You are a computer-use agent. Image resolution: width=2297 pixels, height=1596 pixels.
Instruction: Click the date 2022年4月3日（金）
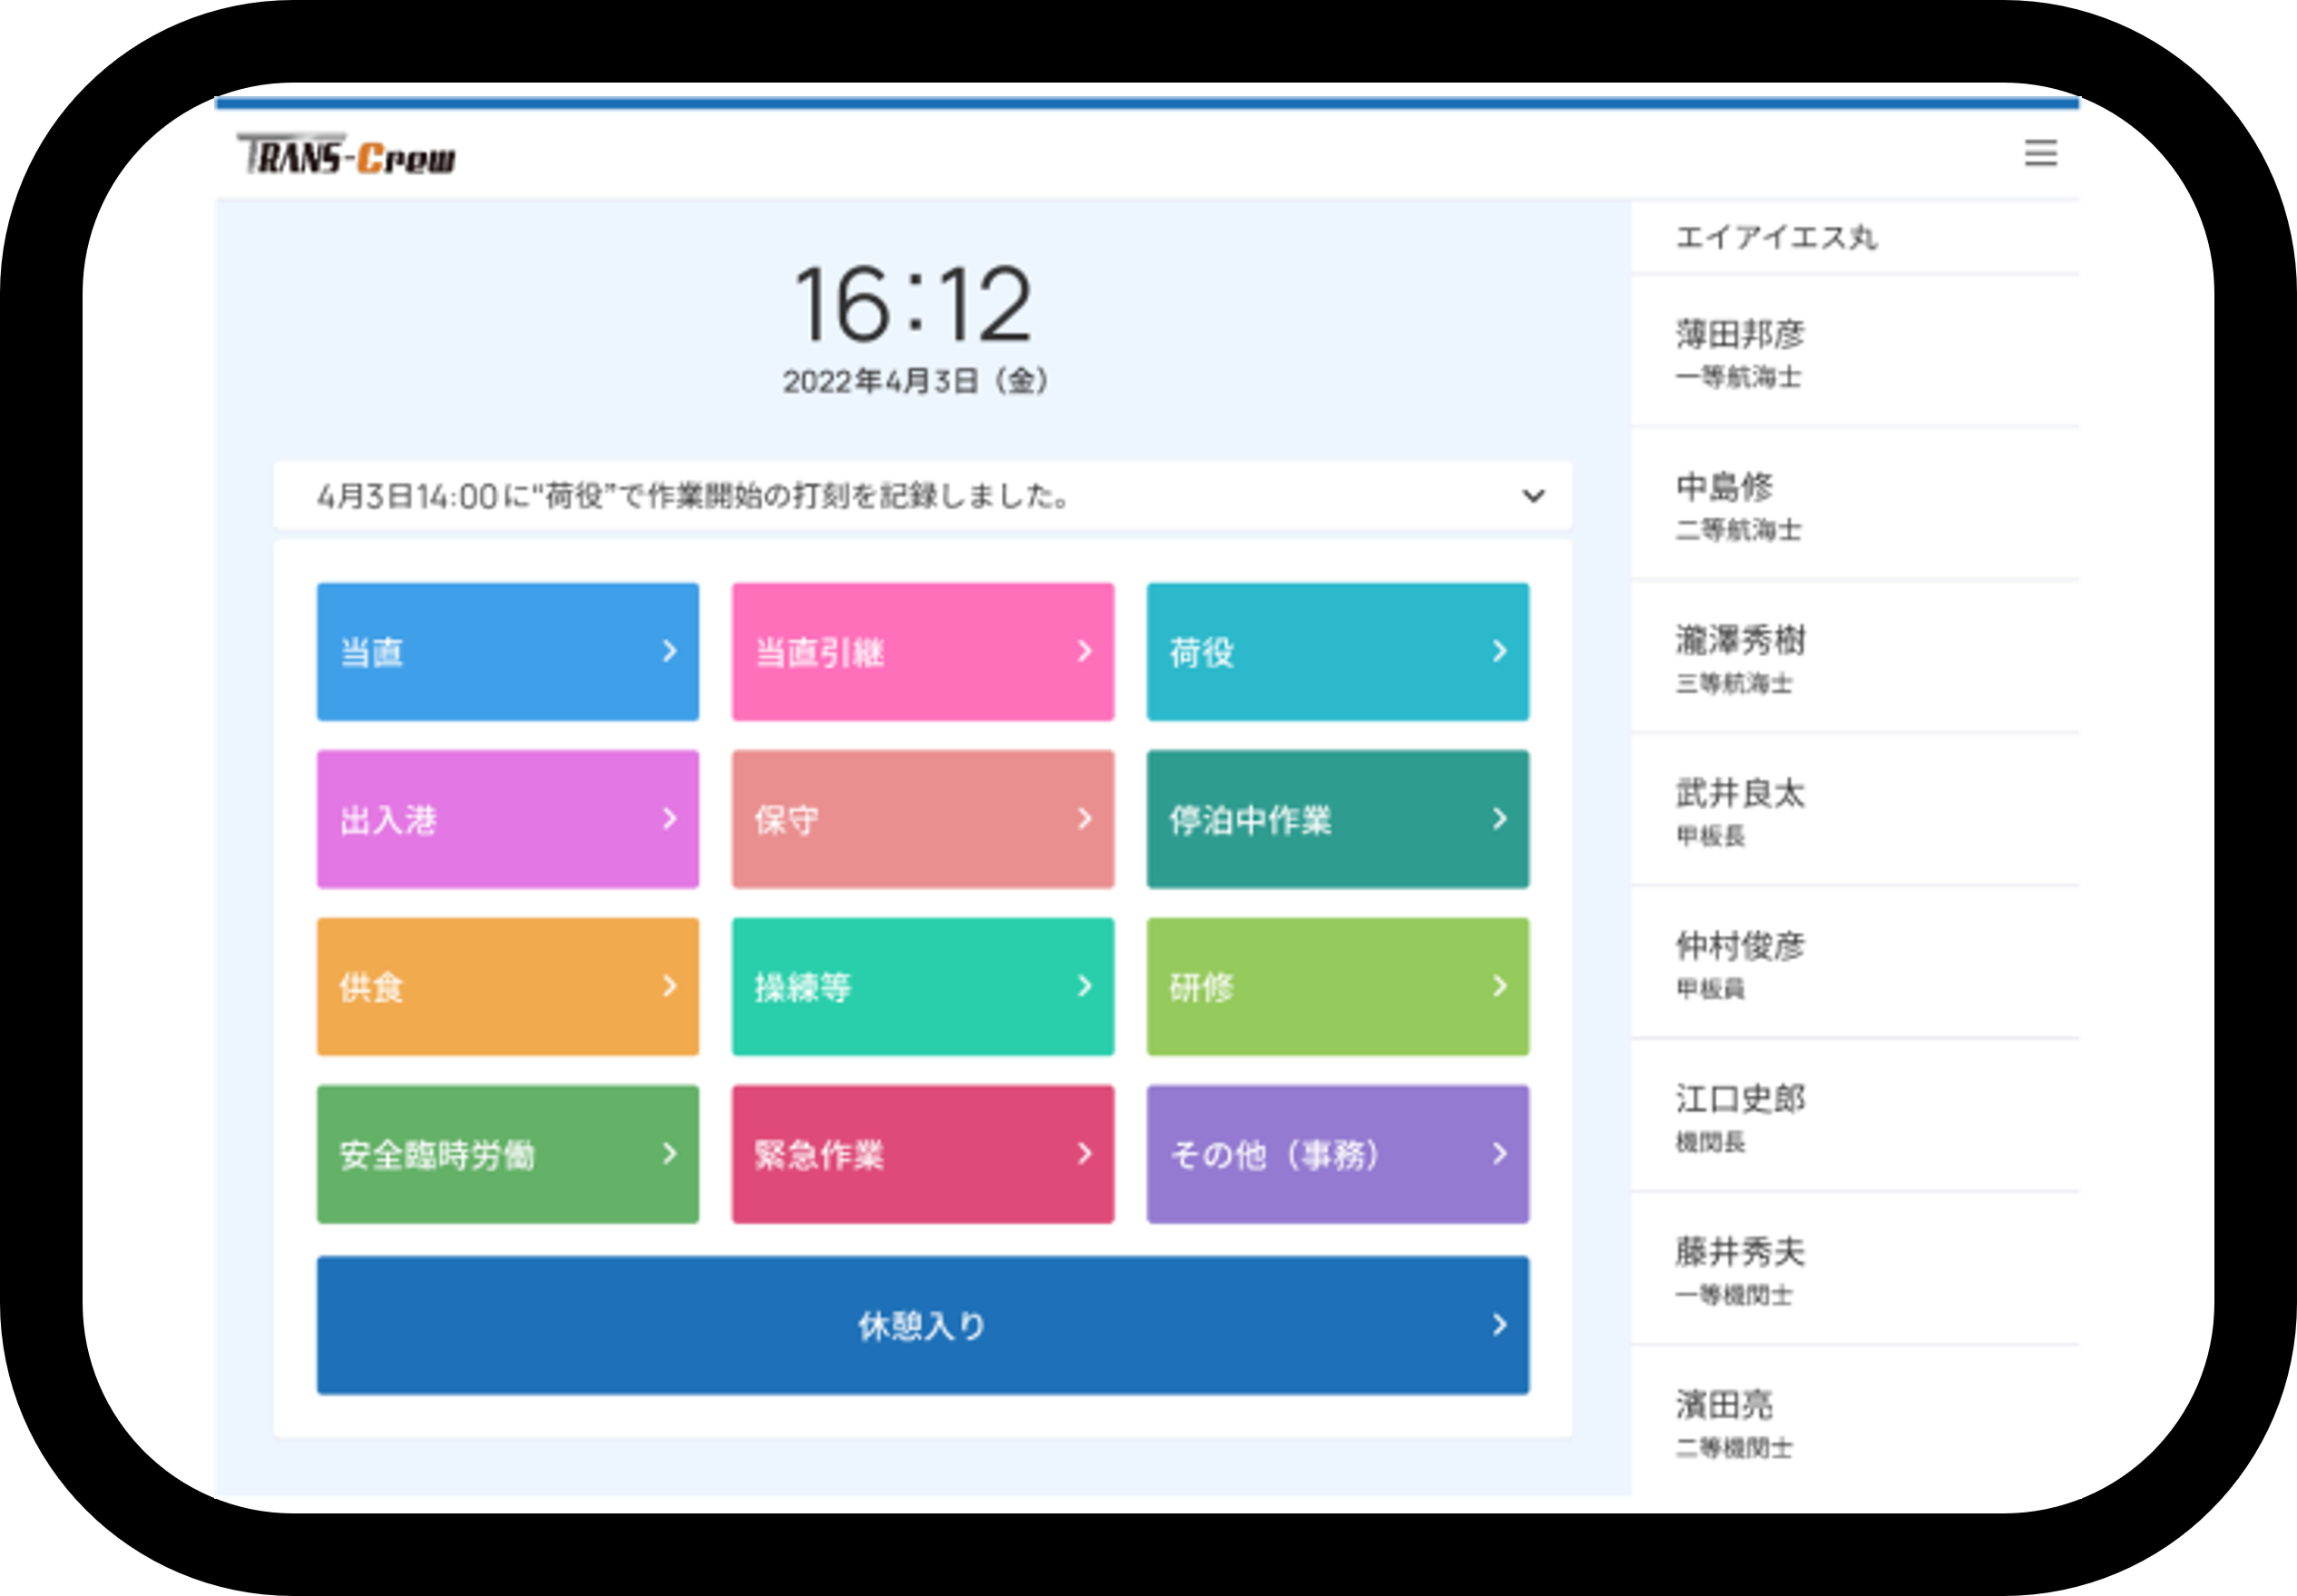pos(915,381)
